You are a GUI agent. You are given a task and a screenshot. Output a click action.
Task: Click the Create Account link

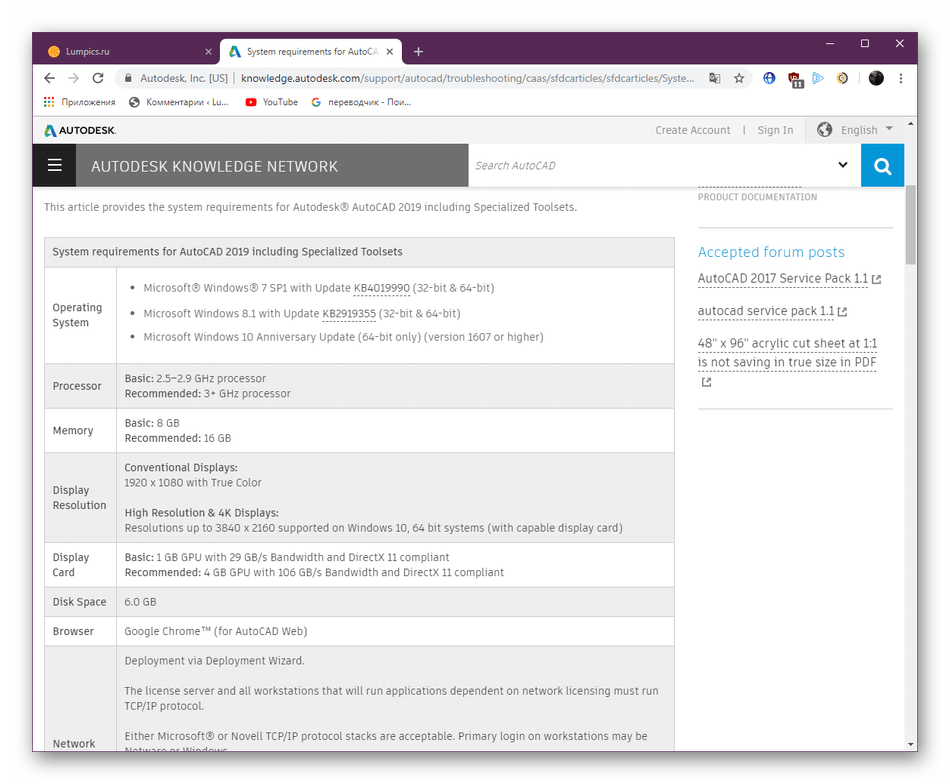point(693,130)
